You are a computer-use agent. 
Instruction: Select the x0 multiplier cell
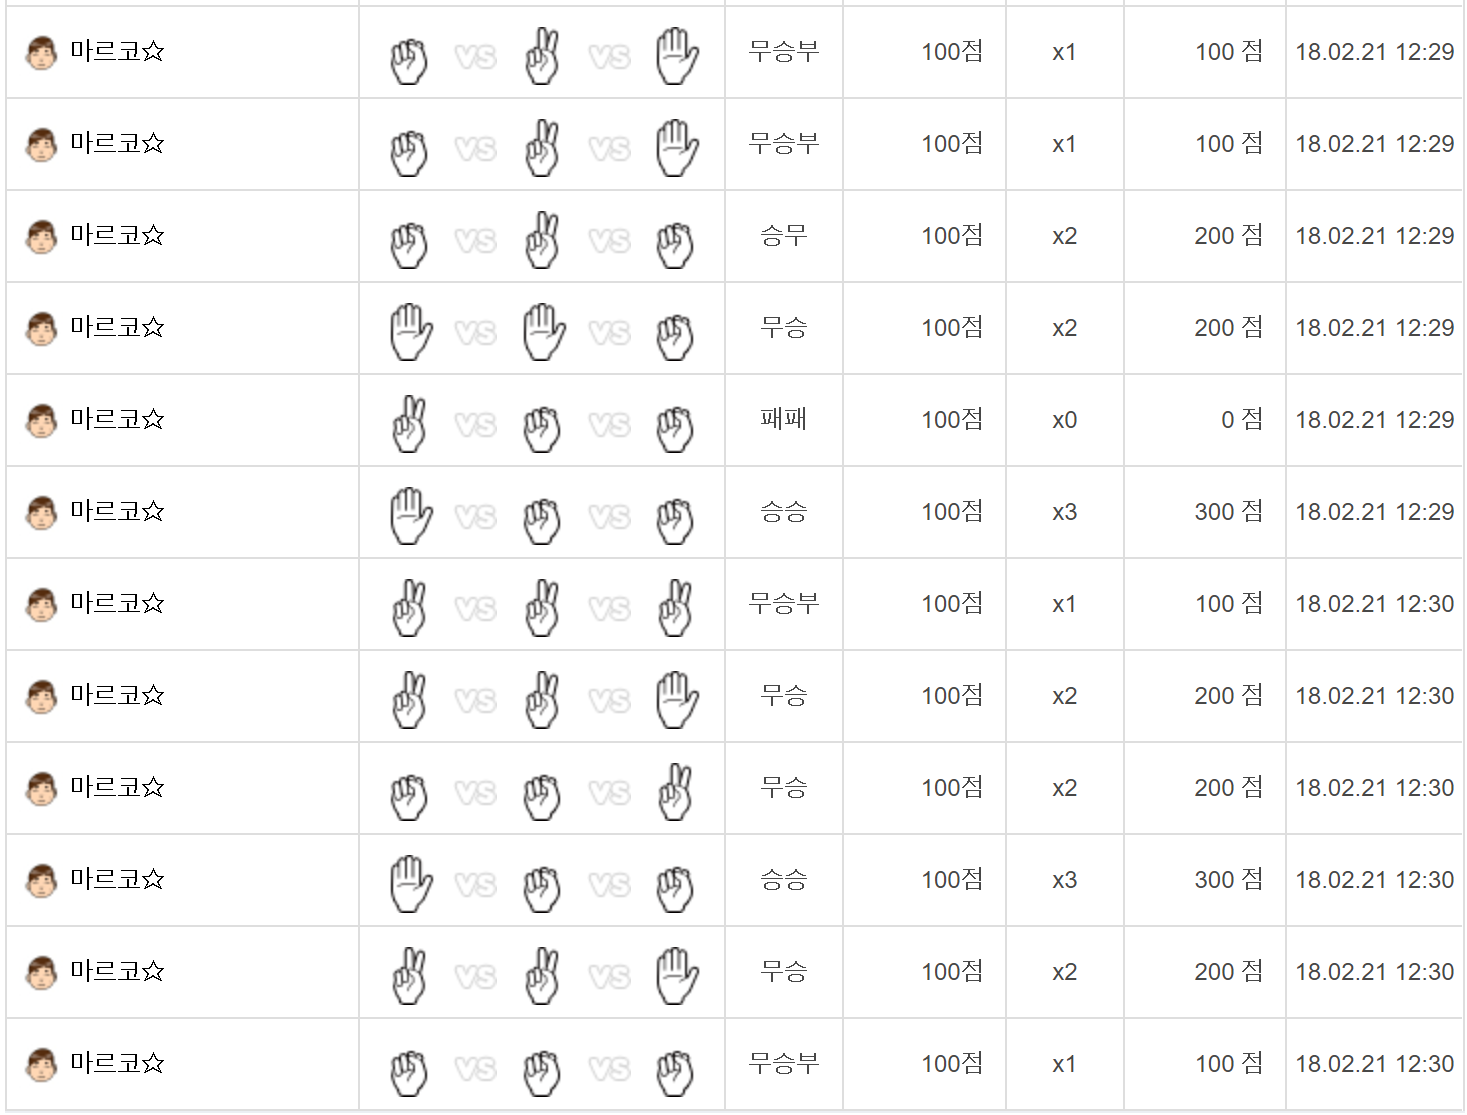[1064, 420]
